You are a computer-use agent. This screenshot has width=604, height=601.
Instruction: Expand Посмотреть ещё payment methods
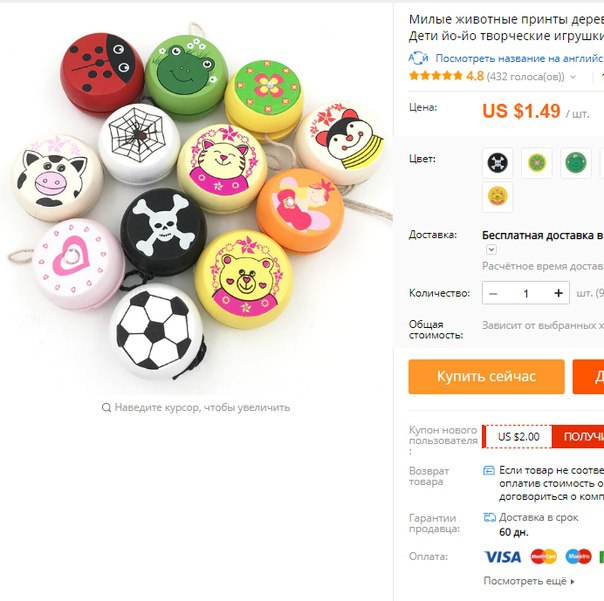[529, 581]
